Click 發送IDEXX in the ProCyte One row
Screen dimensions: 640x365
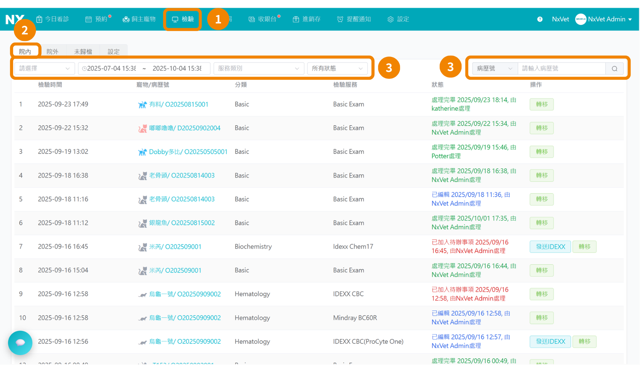(550, 341)
